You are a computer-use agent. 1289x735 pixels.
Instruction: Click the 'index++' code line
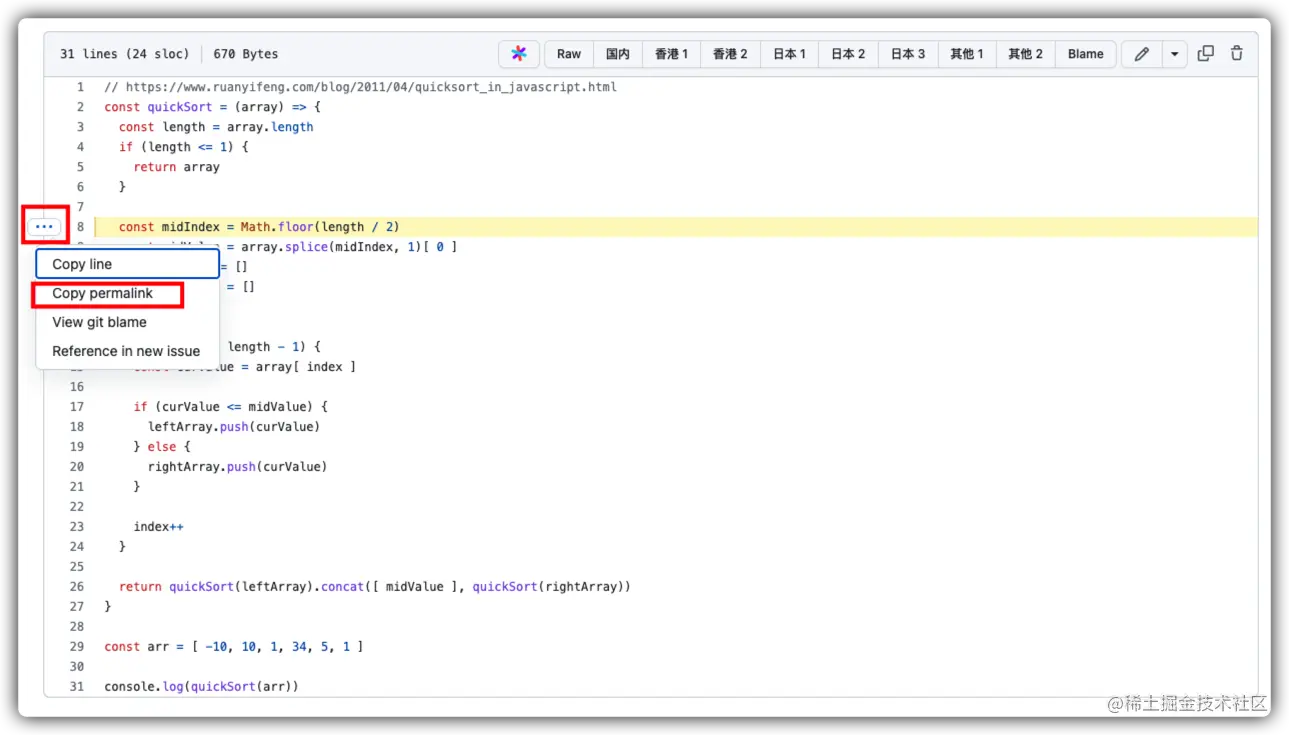[159, 527]
